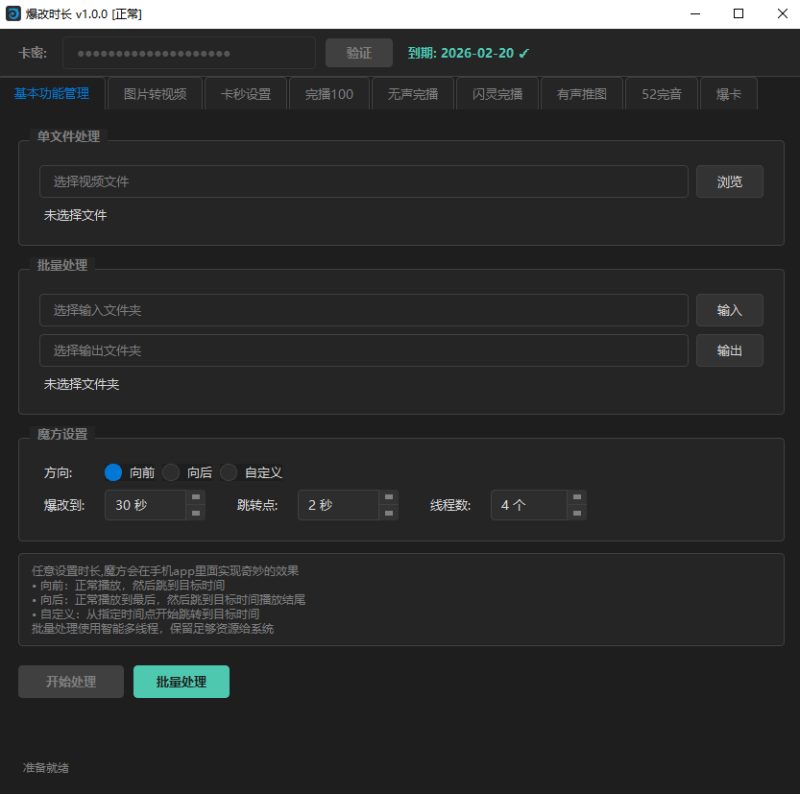Decrease the 爆改到 seconds value

(196, 513)
